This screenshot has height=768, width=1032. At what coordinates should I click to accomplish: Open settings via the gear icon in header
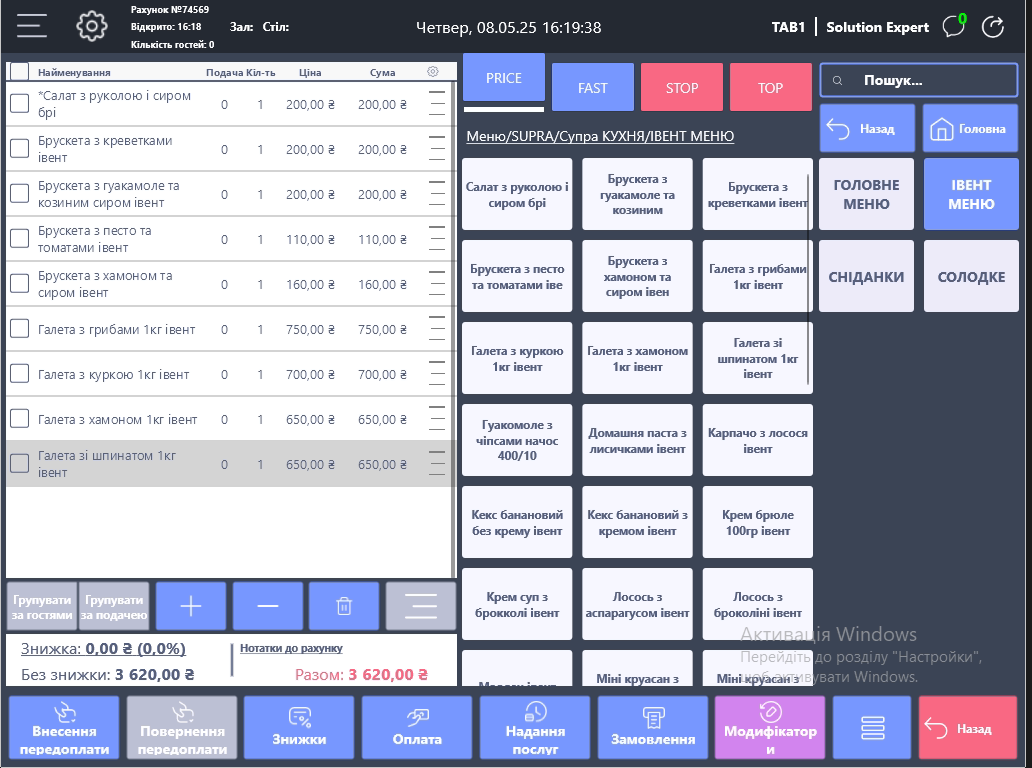point(92,27)
